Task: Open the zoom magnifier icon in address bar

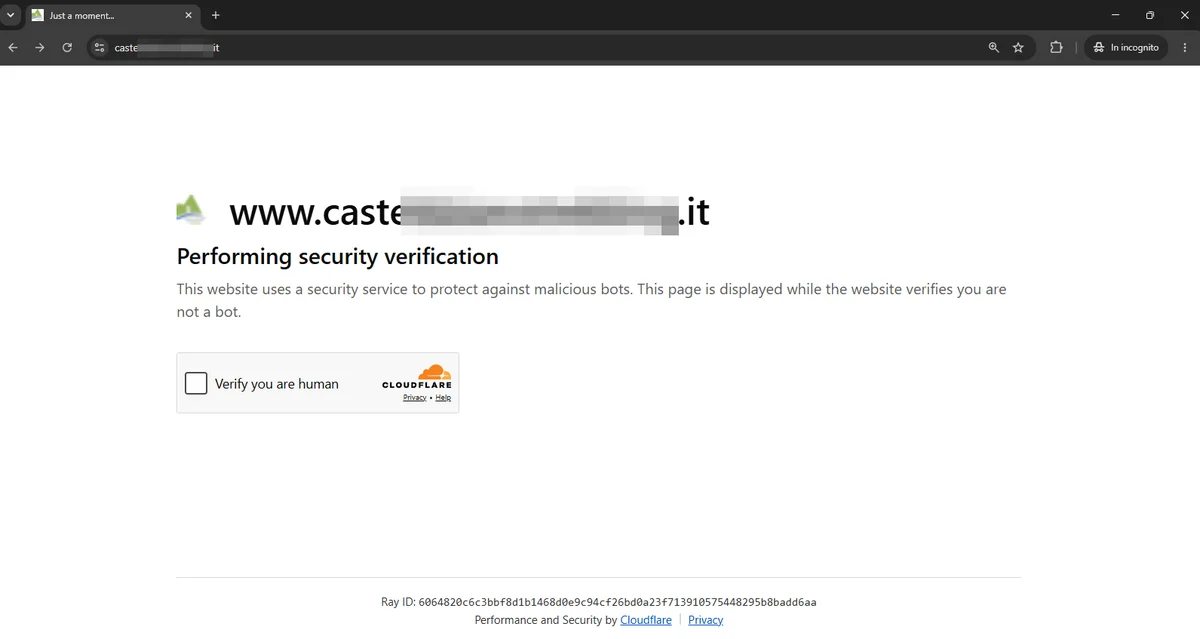Action: (993, 47)
